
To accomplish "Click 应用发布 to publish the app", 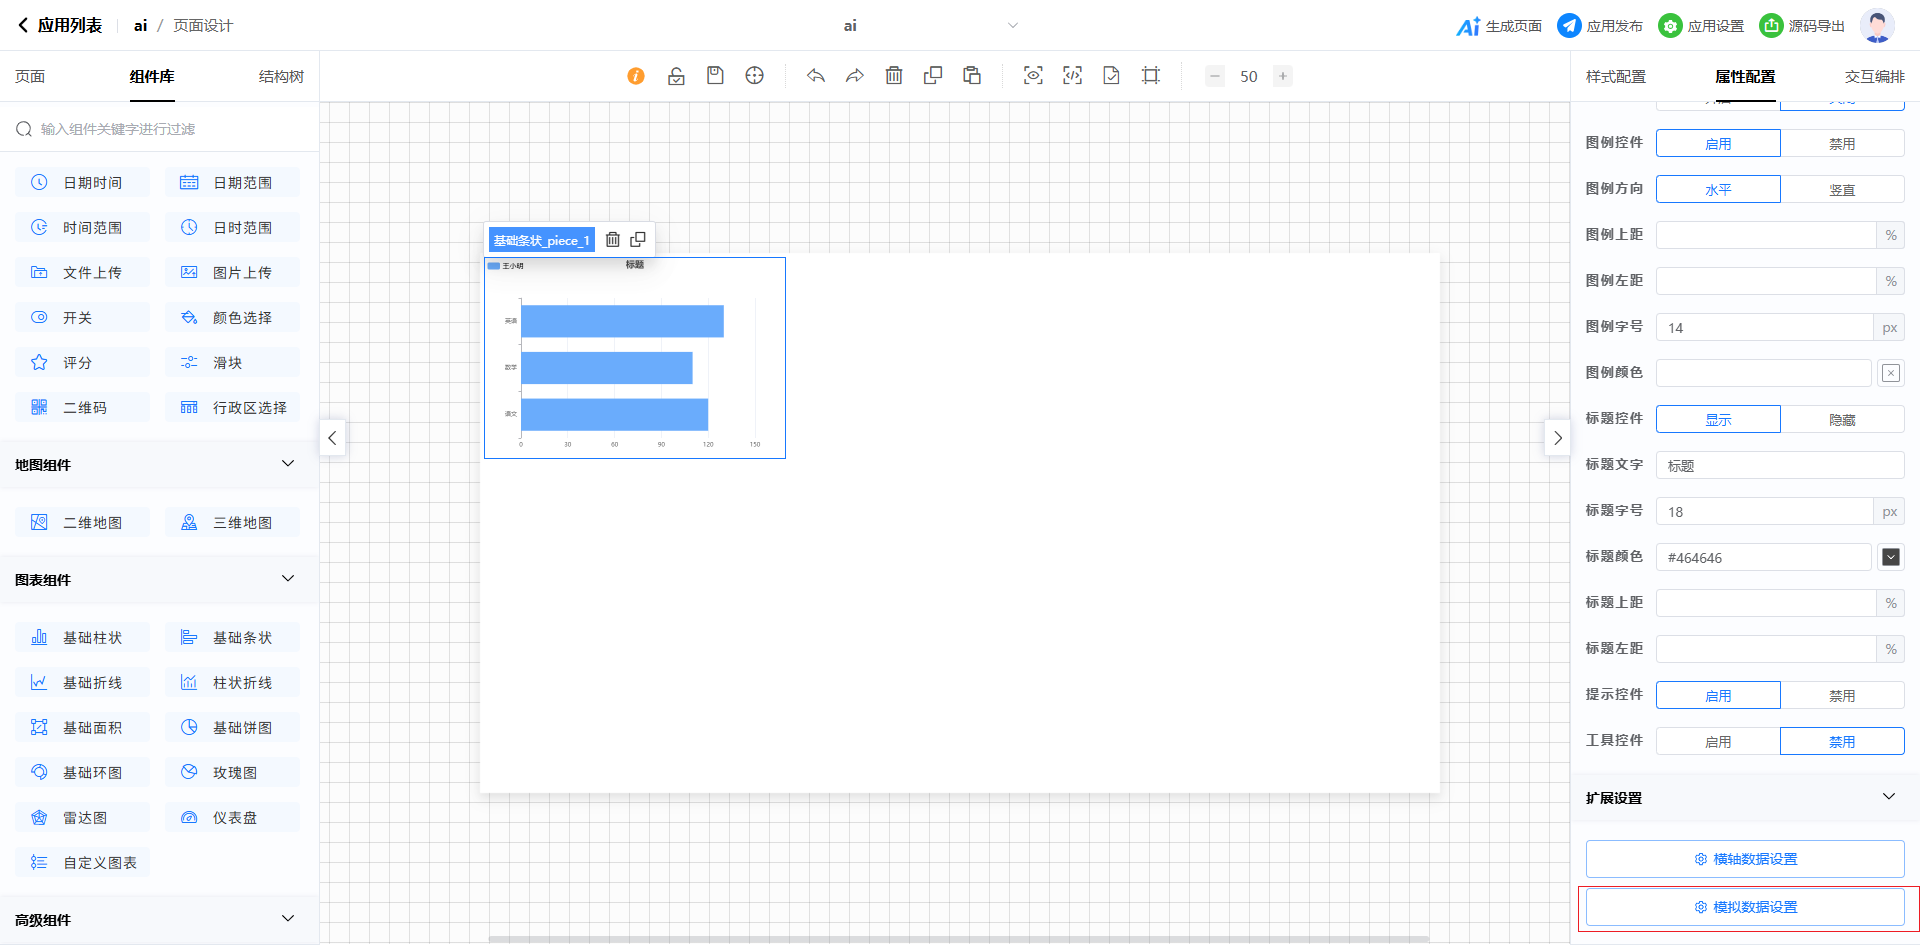I will click(1600, 26).
